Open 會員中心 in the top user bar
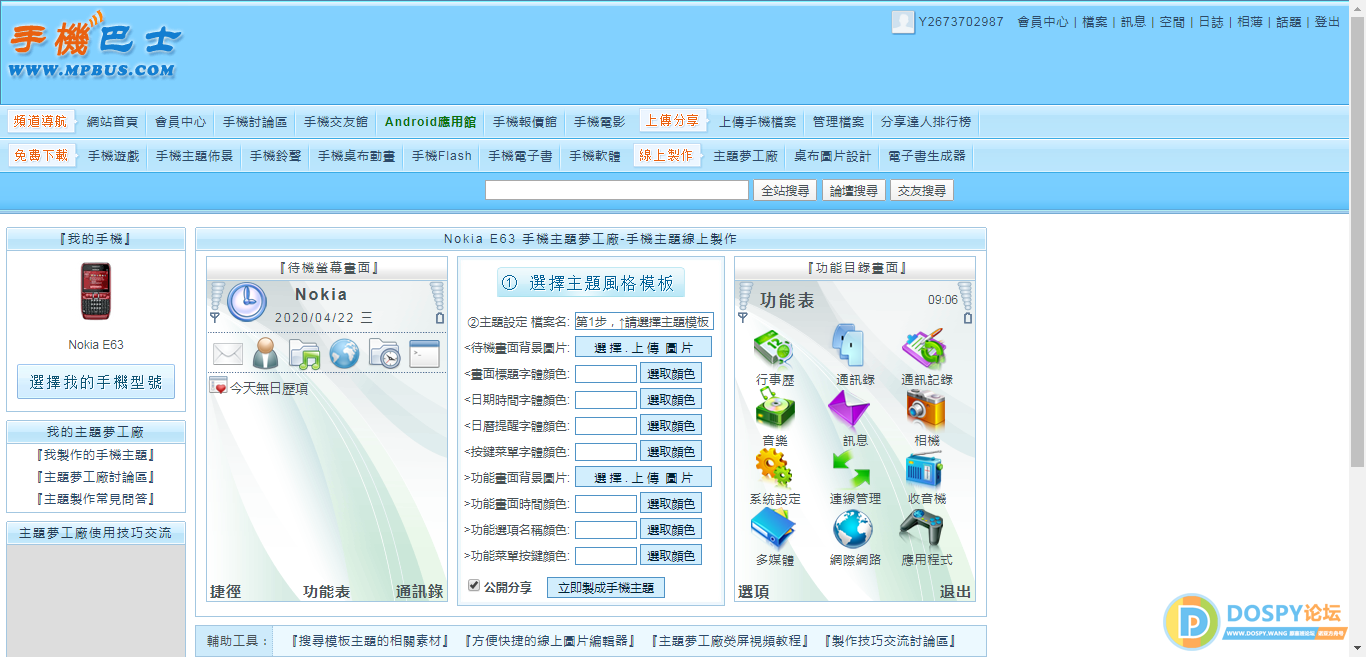 (x=1043, y=22)
